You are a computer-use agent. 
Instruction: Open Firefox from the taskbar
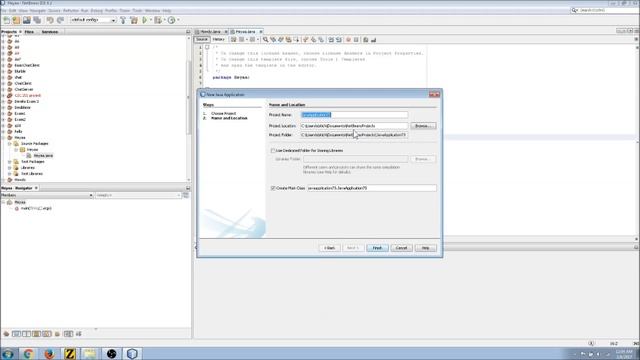(49, 353)
